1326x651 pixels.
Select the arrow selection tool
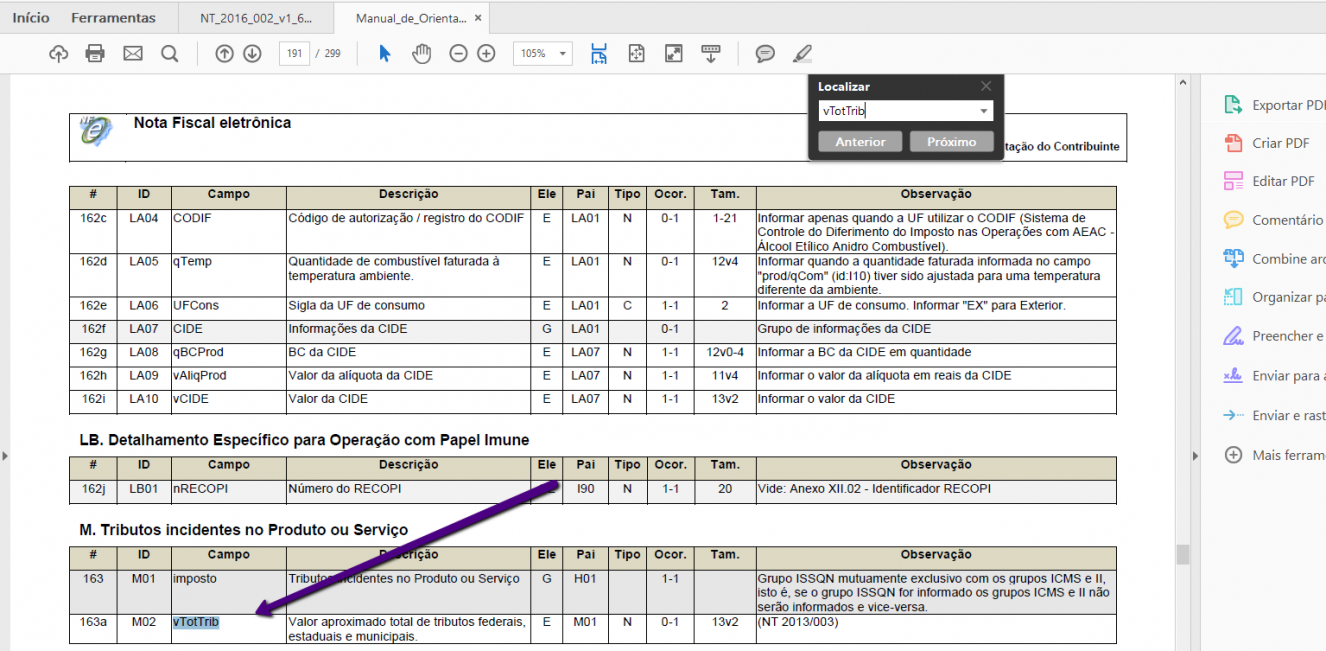point(385,54)
